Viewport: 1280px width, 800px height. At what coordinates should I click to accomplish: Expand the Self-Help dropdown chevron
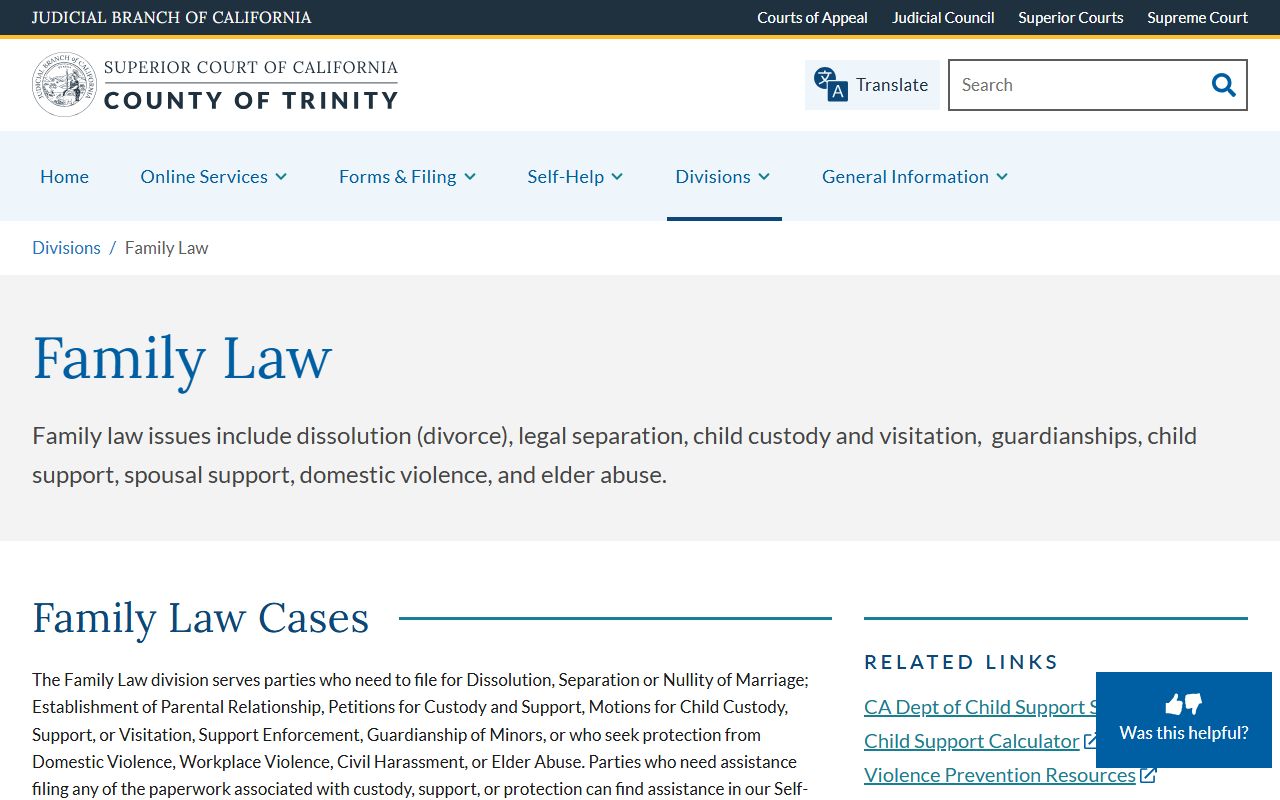tap(617, 177)
